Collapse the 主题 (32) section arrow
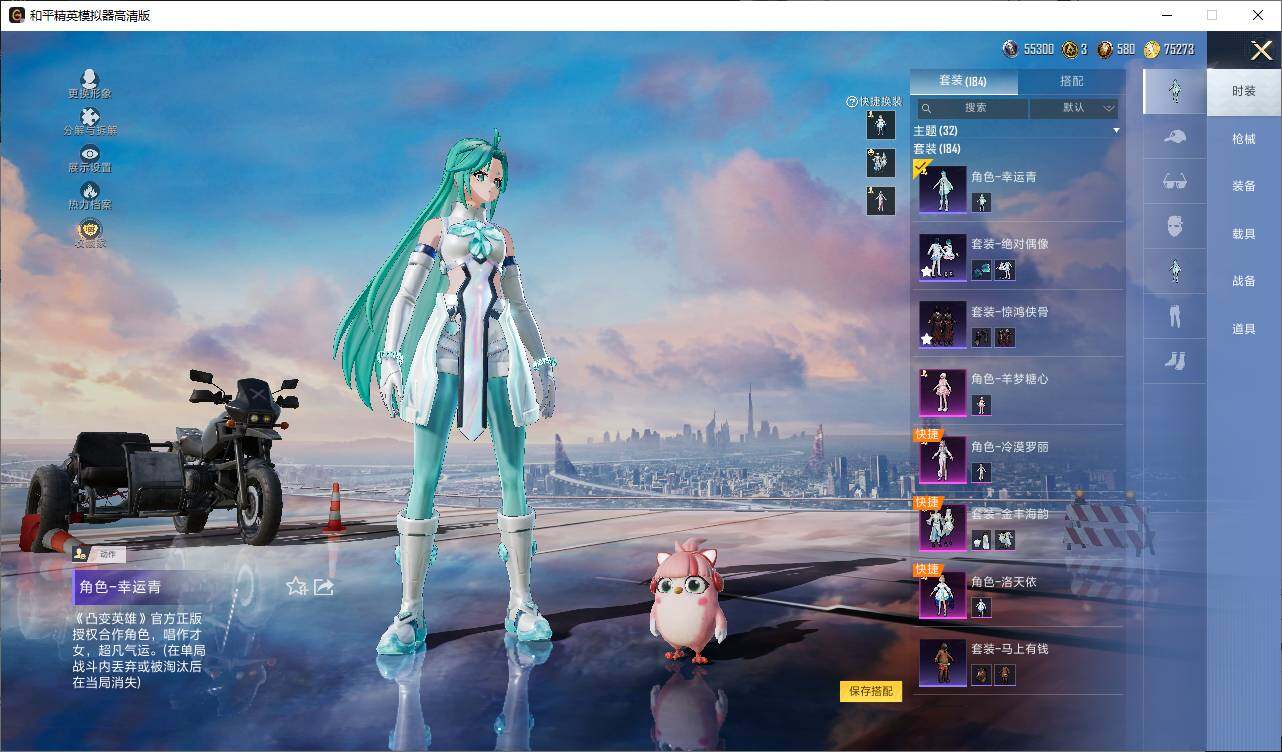 1116,131
